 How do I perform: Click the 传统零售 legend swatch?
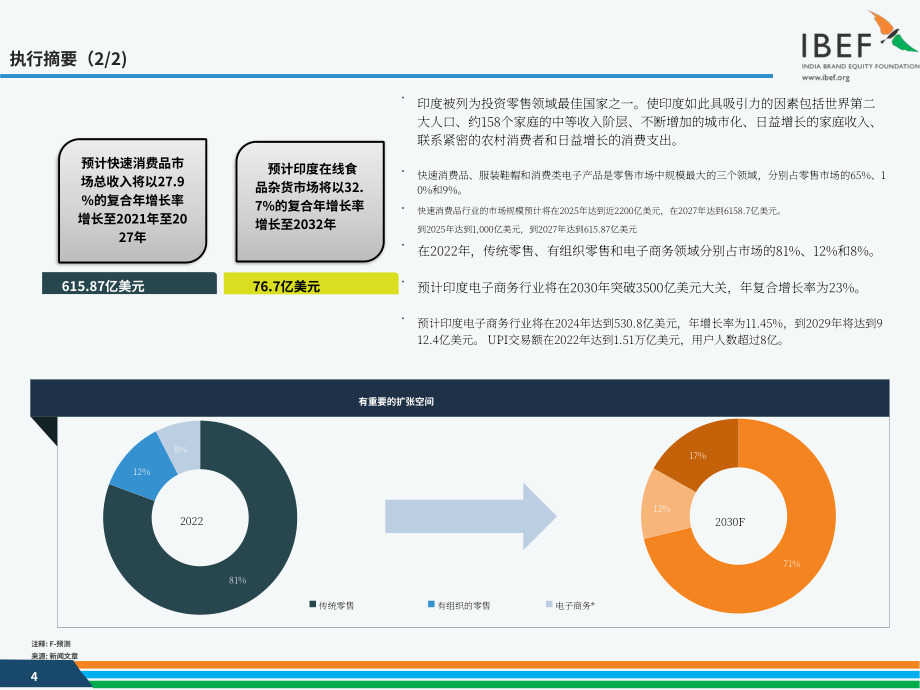coord(313,604)
